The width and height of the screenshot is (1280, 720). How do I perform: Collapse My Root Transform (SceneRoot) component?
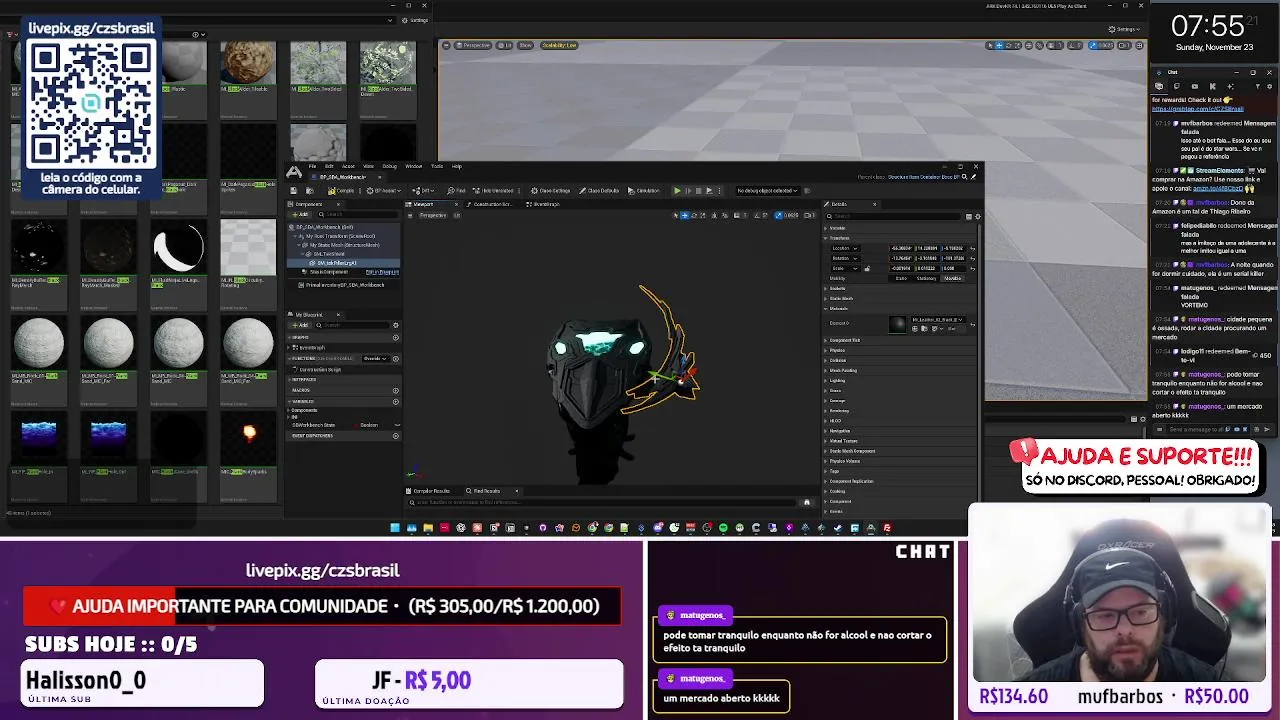coord(295,236)
